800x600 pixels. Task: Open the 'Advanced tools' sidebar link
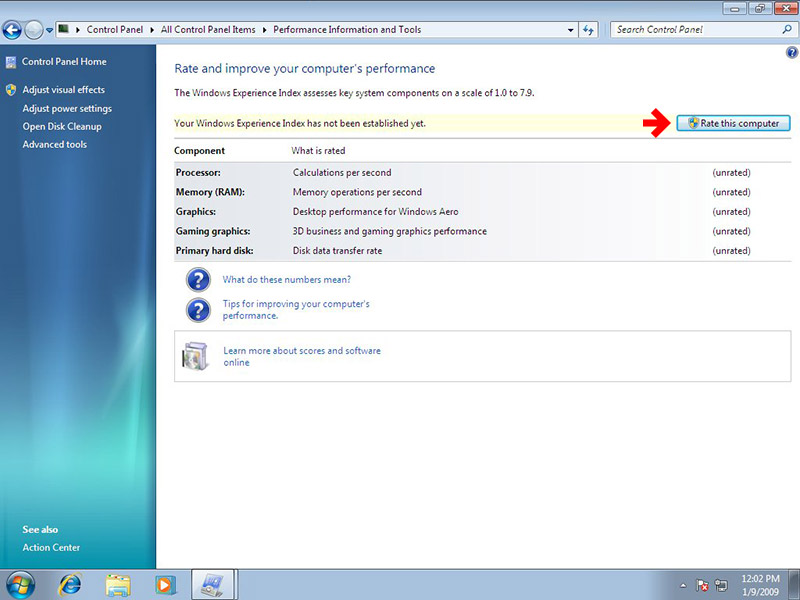click(54, 145)
